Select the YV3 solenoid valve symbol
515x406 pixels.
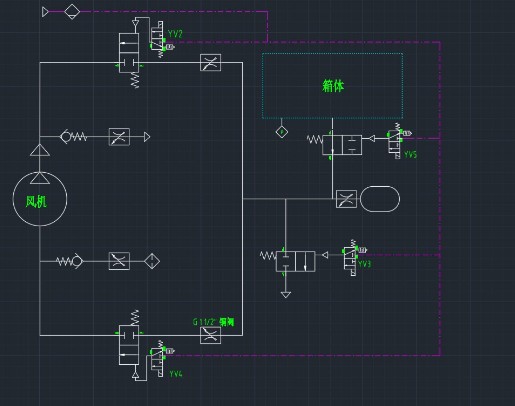(x=353, y=257)
